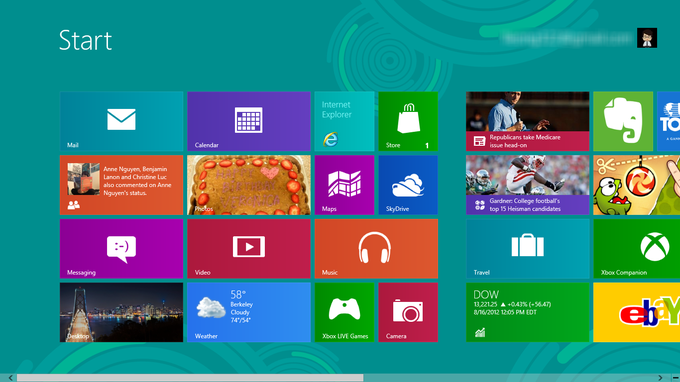Image resolution: width=680 pixels, height=382 pixels.
Task: Open the eBay tile
Action: (637, 312)
